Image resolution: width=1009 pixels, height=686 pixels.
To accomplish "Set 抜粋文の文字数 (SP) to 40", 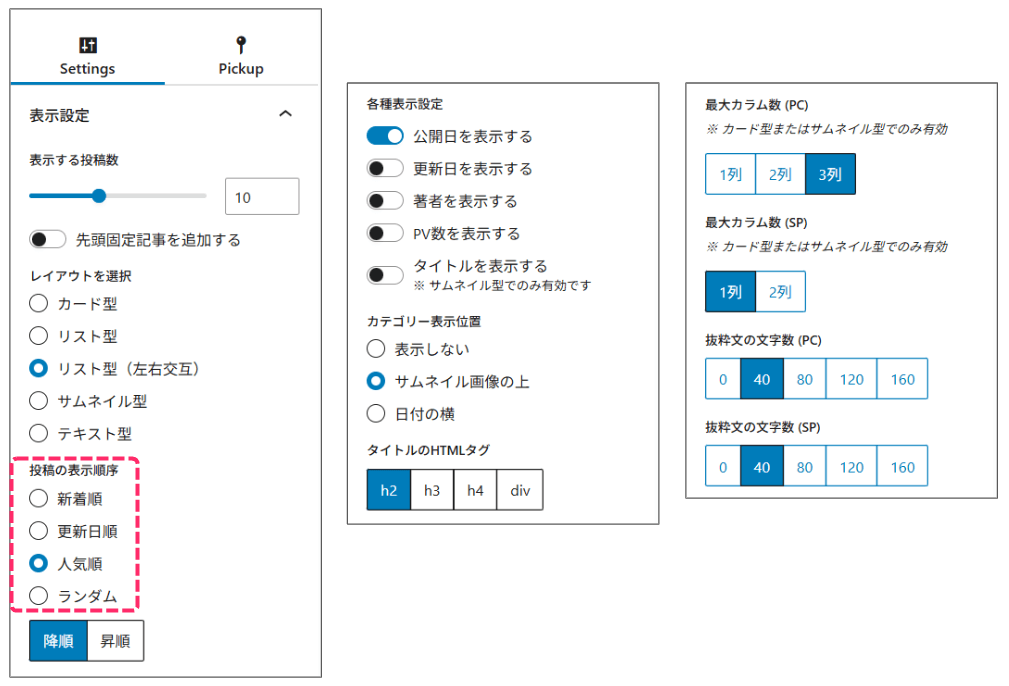I will tap(762, 467).
